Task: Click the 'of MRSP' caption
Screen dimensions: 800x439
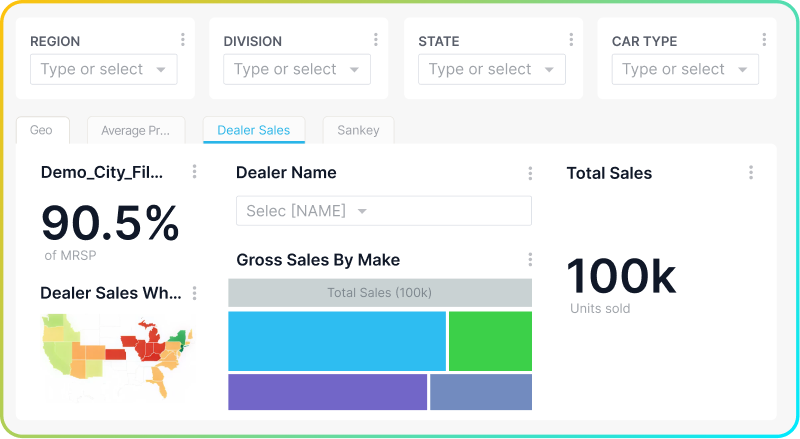Action: 70,255
